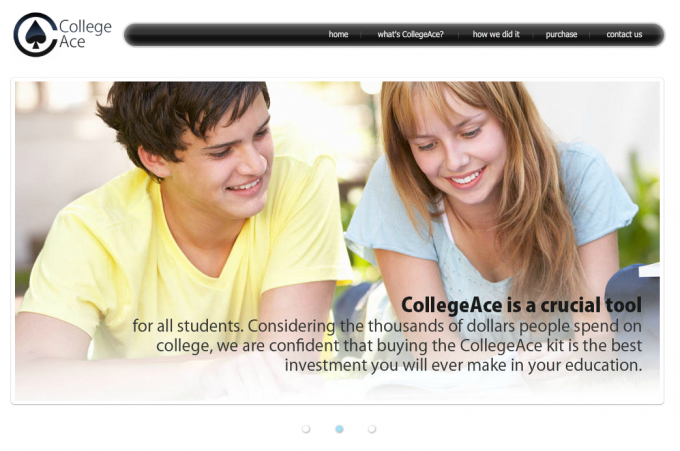Select the blue active slide dot

click(339, 429)
